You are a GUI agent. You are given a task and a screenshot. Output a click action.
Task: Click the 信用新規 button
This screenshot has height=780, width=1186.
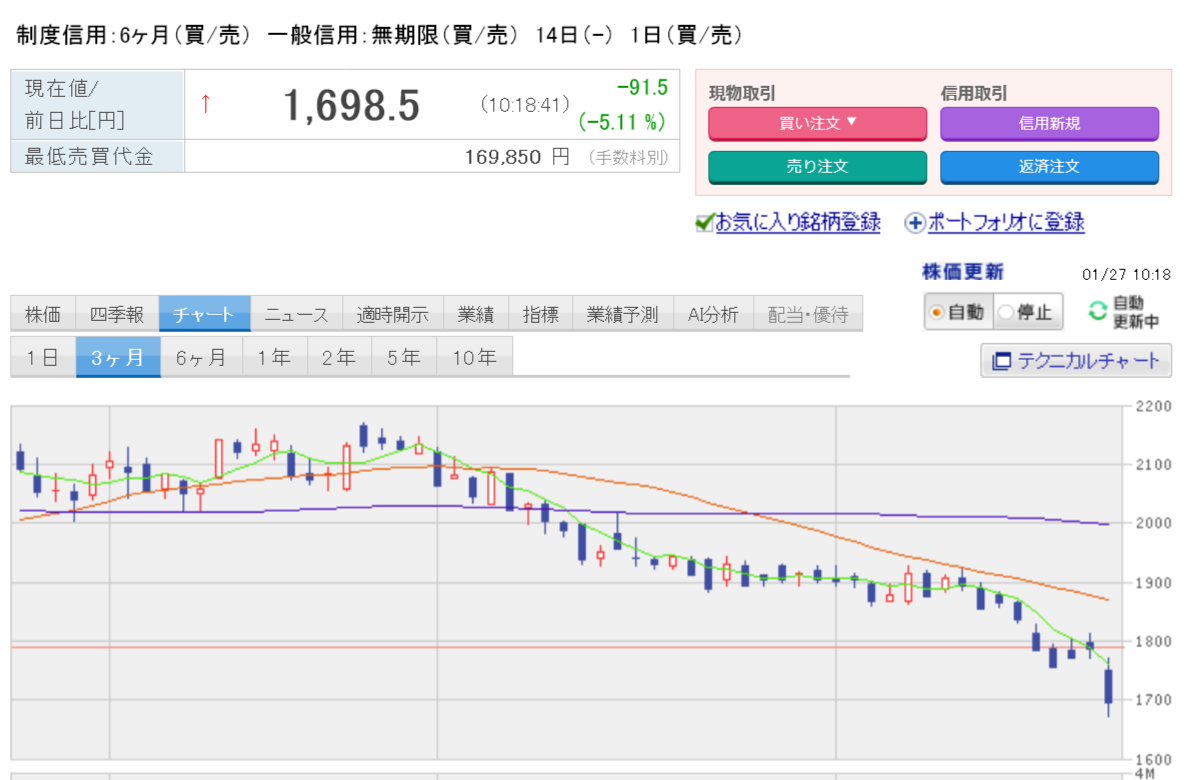(1049, 124)
